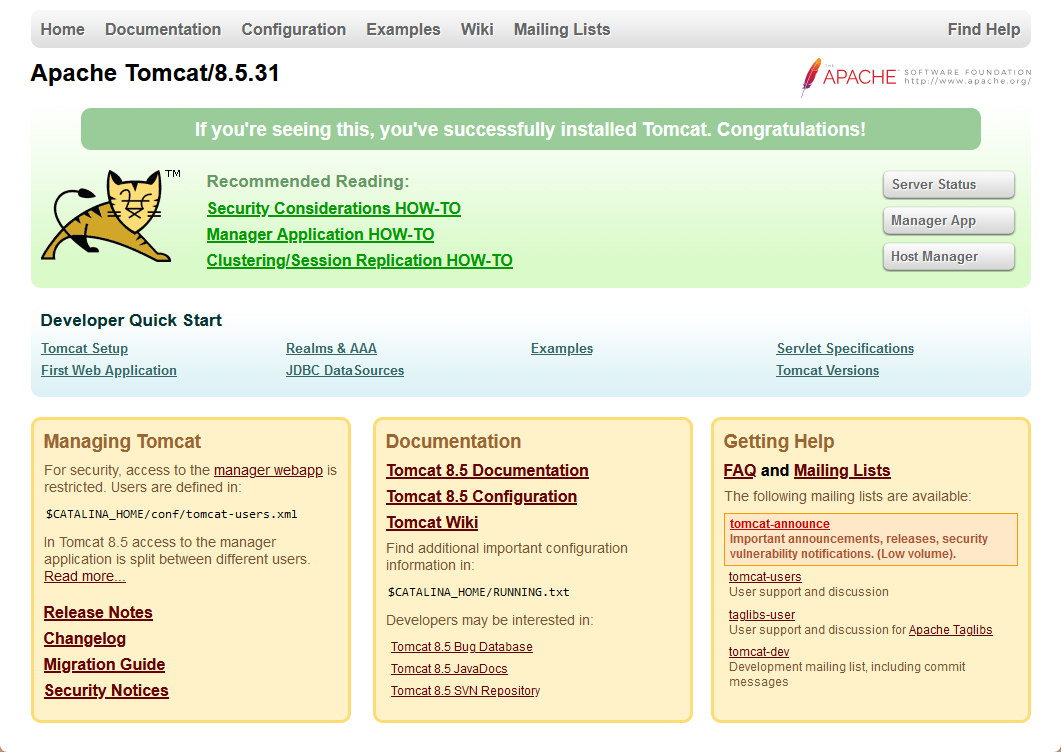Open the Host Manager button
The image size is (1061, 752).
pos(948,257)
